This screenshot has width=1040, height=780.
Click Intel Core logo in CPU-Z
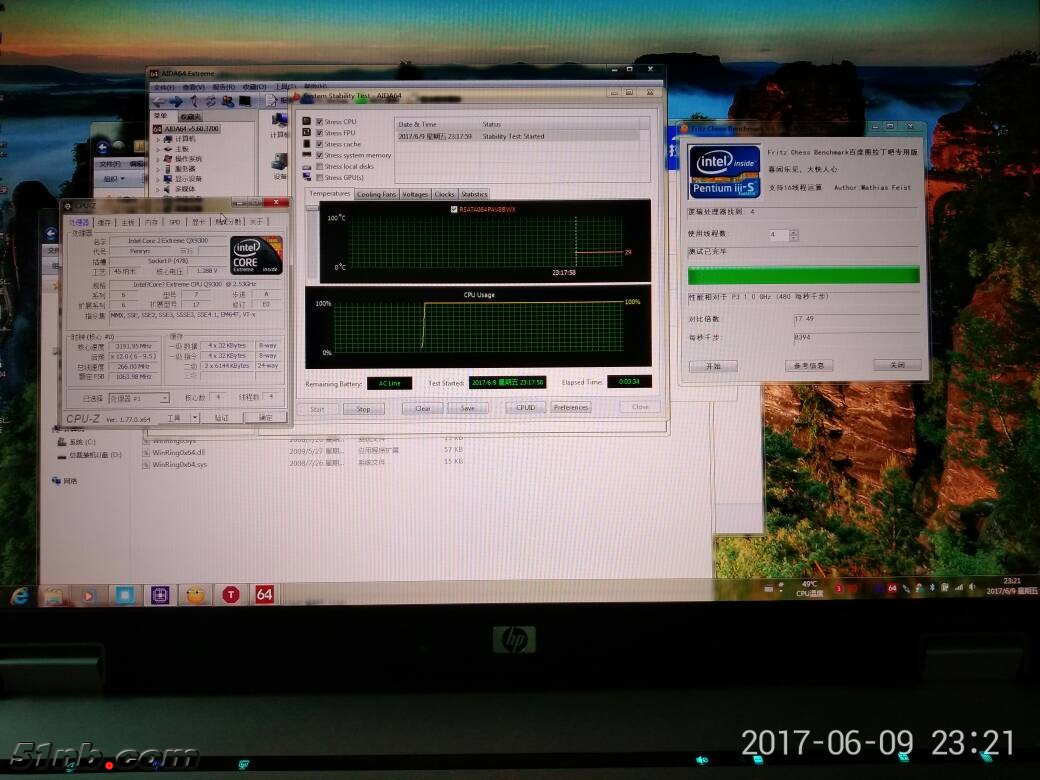[x=256, y=255]
